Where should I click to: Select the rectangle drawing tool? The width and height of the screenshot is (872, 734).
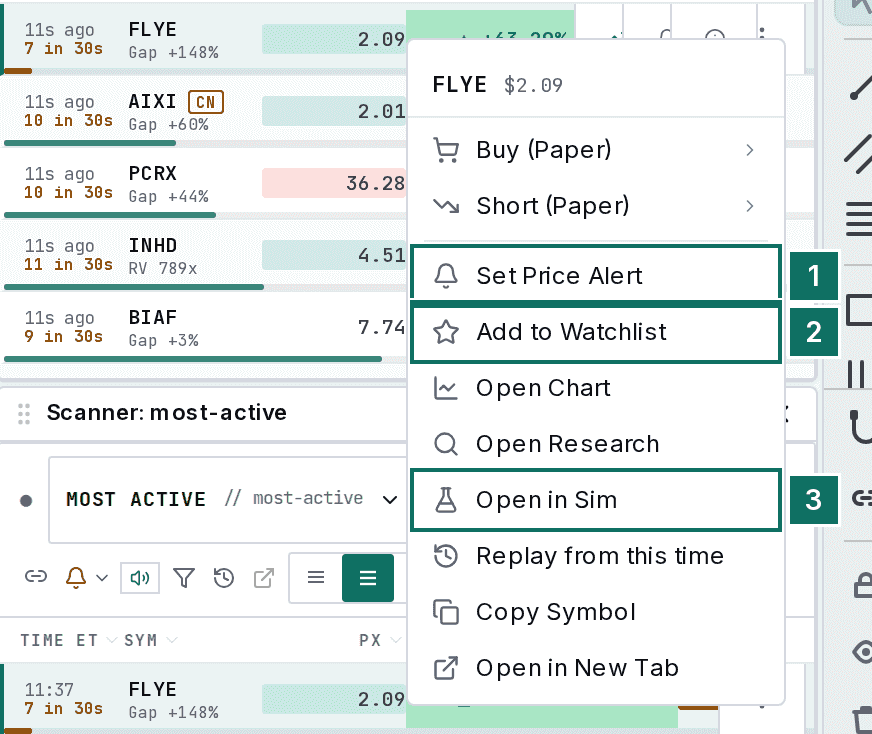[x=859, y=310]
